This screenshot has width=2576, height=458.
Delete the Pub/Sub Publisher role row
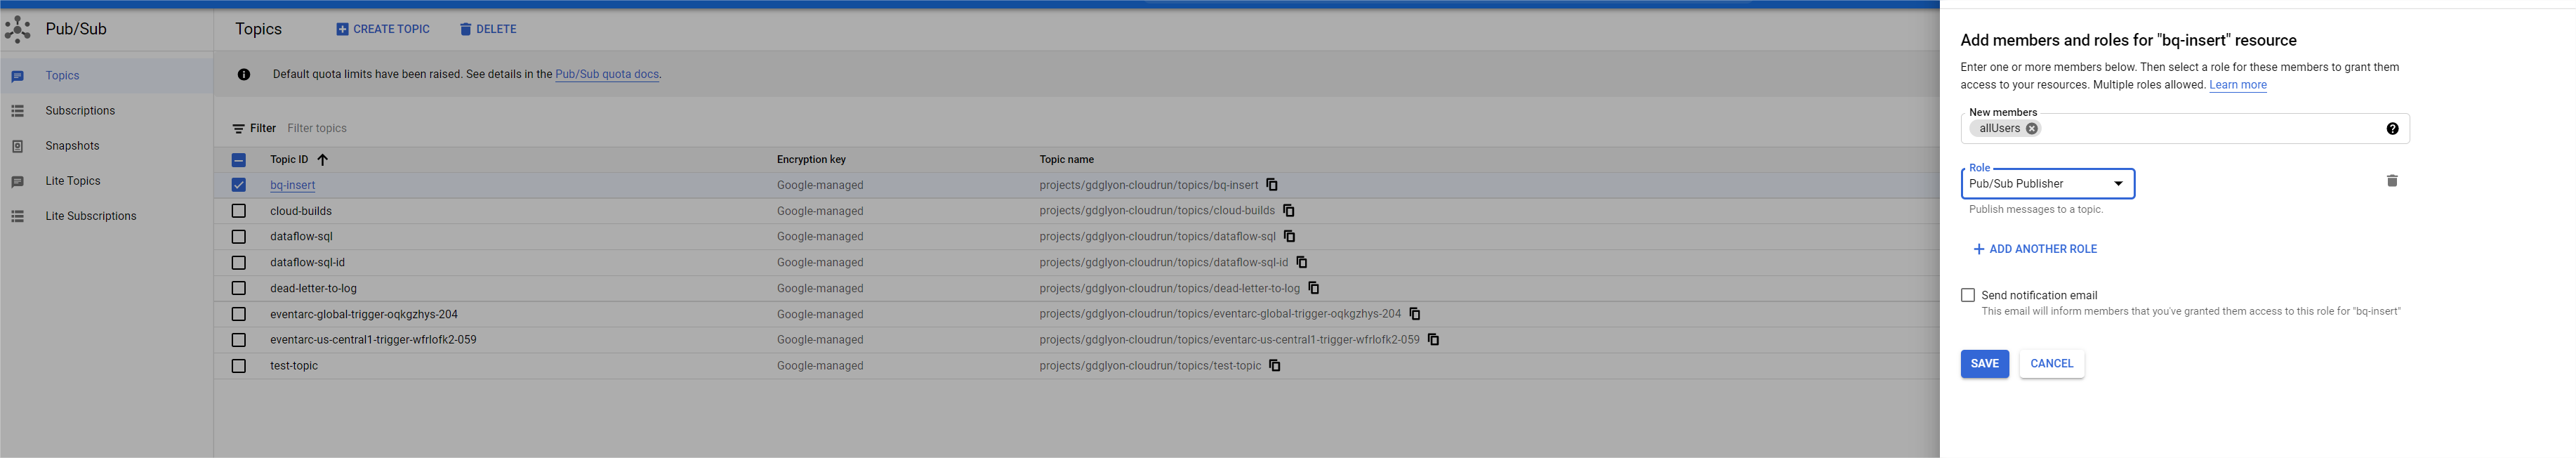pyautogui.click(x=2392, y=181)
